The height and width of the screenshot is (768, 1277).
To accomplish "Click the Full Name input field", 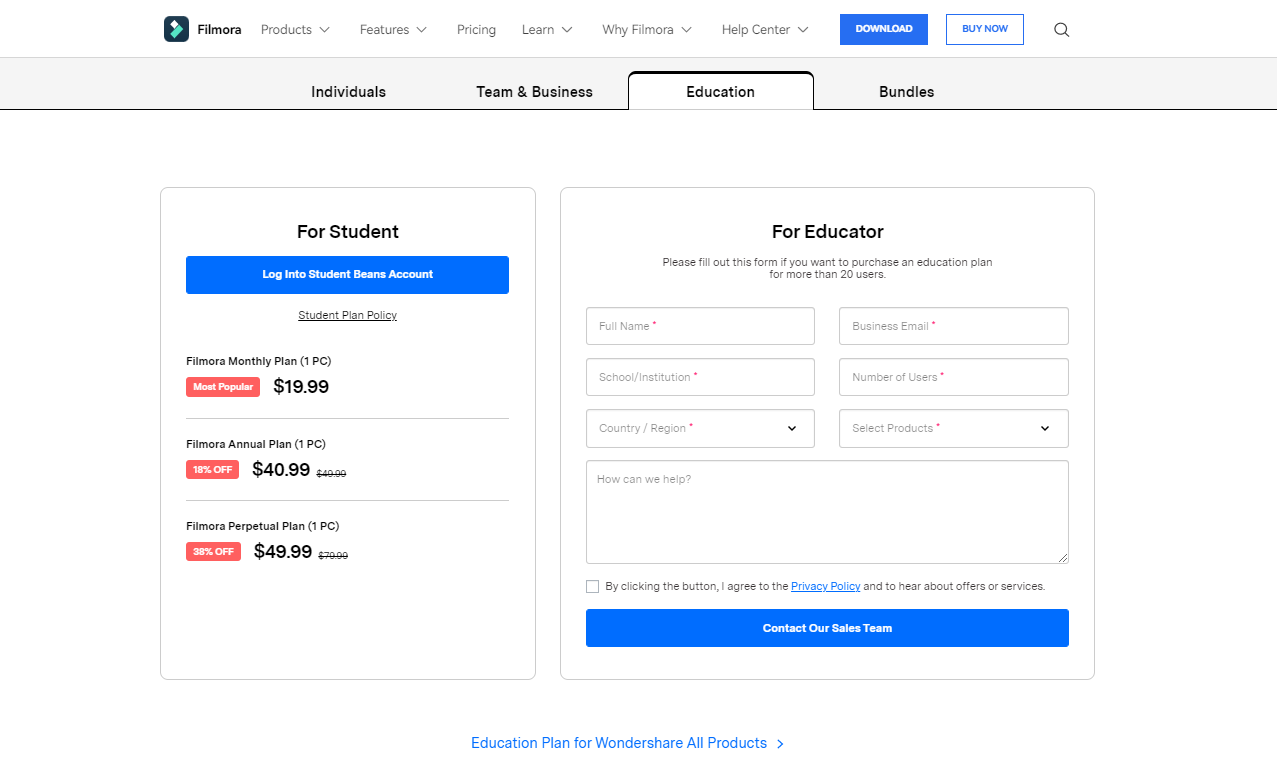I will click(x=700, y=326).
